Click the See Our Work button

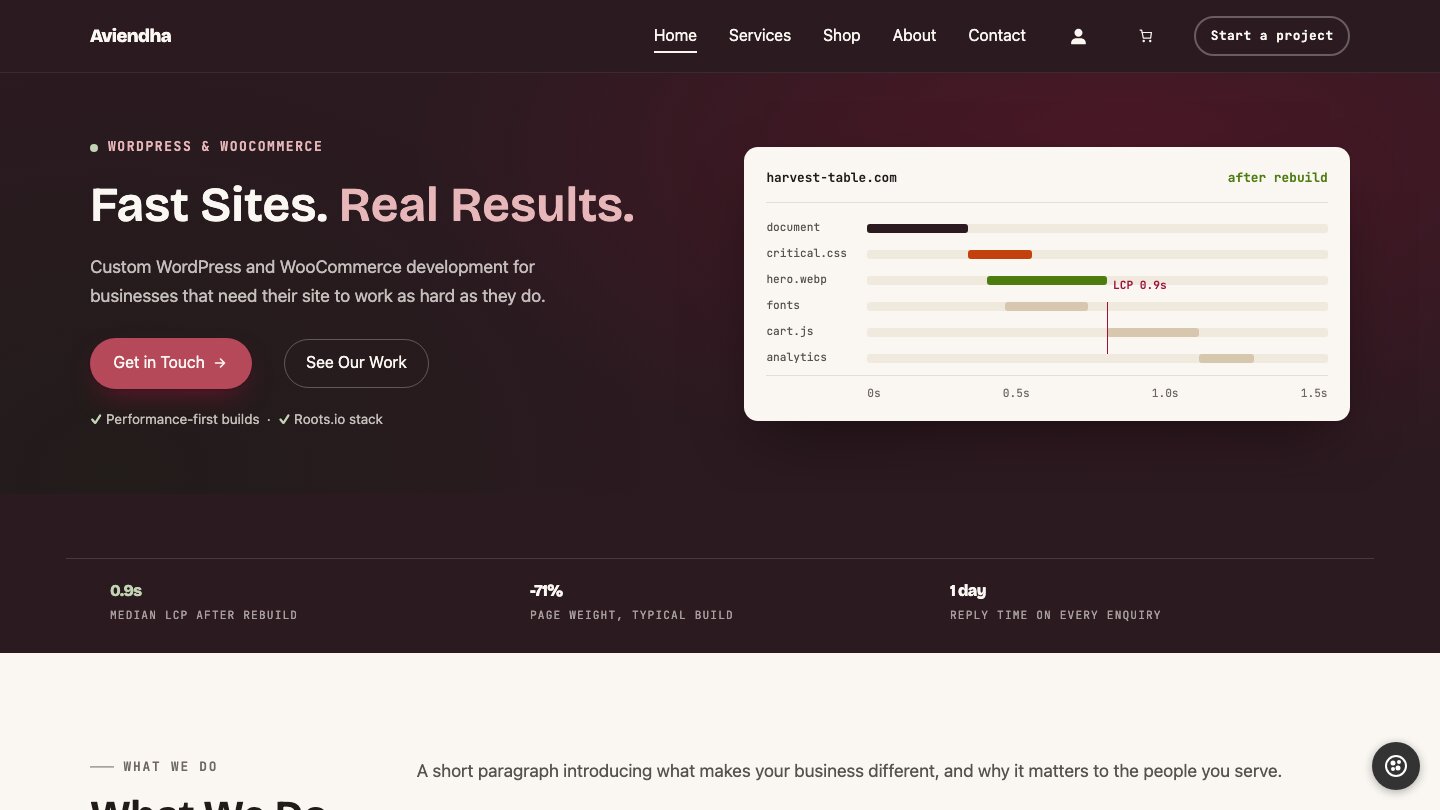[x=356, y=363]
